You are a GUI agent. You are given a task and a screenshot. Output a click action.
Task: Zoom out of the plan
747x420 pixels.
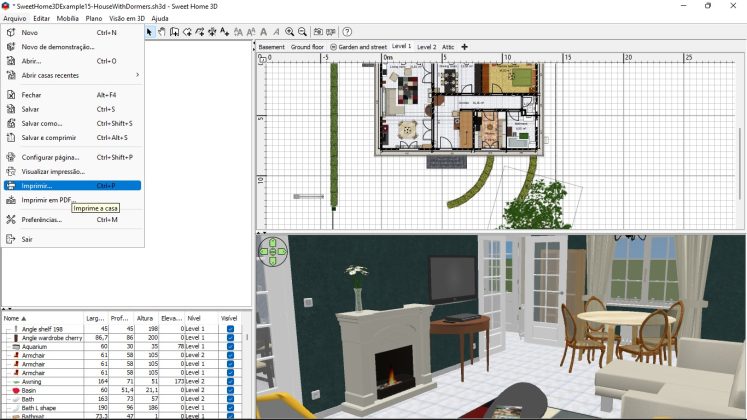302,32
